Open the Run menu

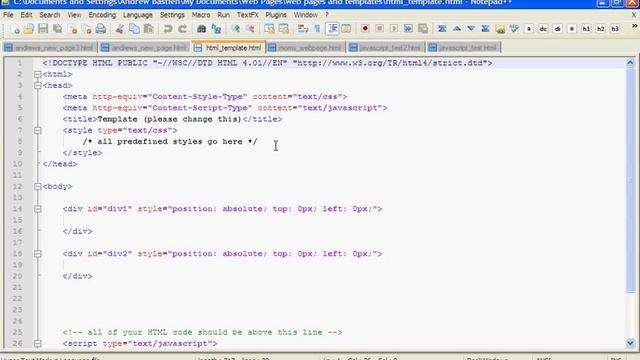[223, 15]
